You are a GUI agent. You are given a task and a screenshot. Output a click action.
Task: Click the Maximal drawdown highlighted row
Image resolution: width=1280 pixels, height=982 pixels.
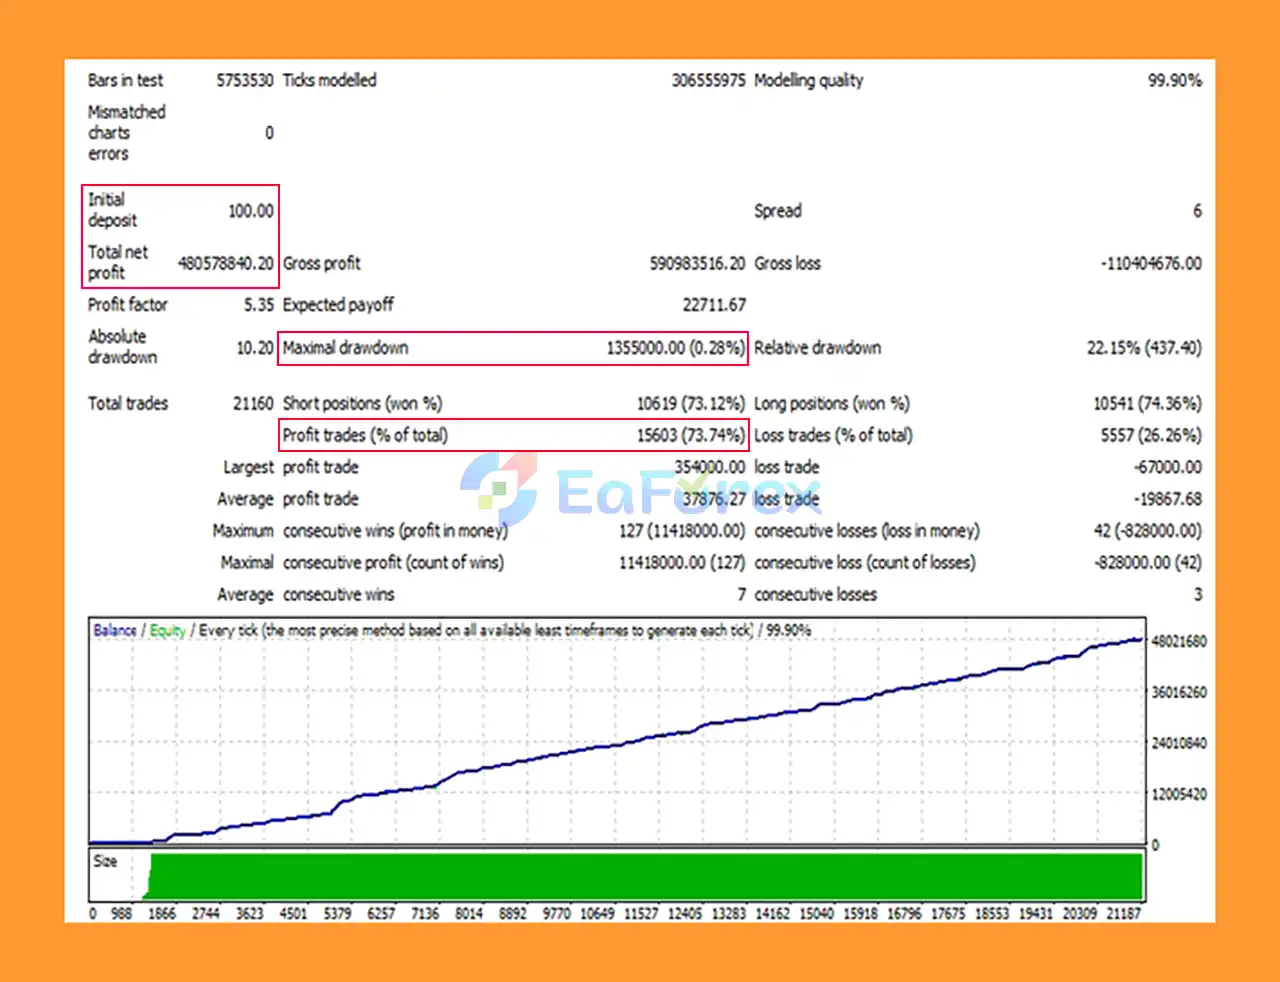click(512, 348)
